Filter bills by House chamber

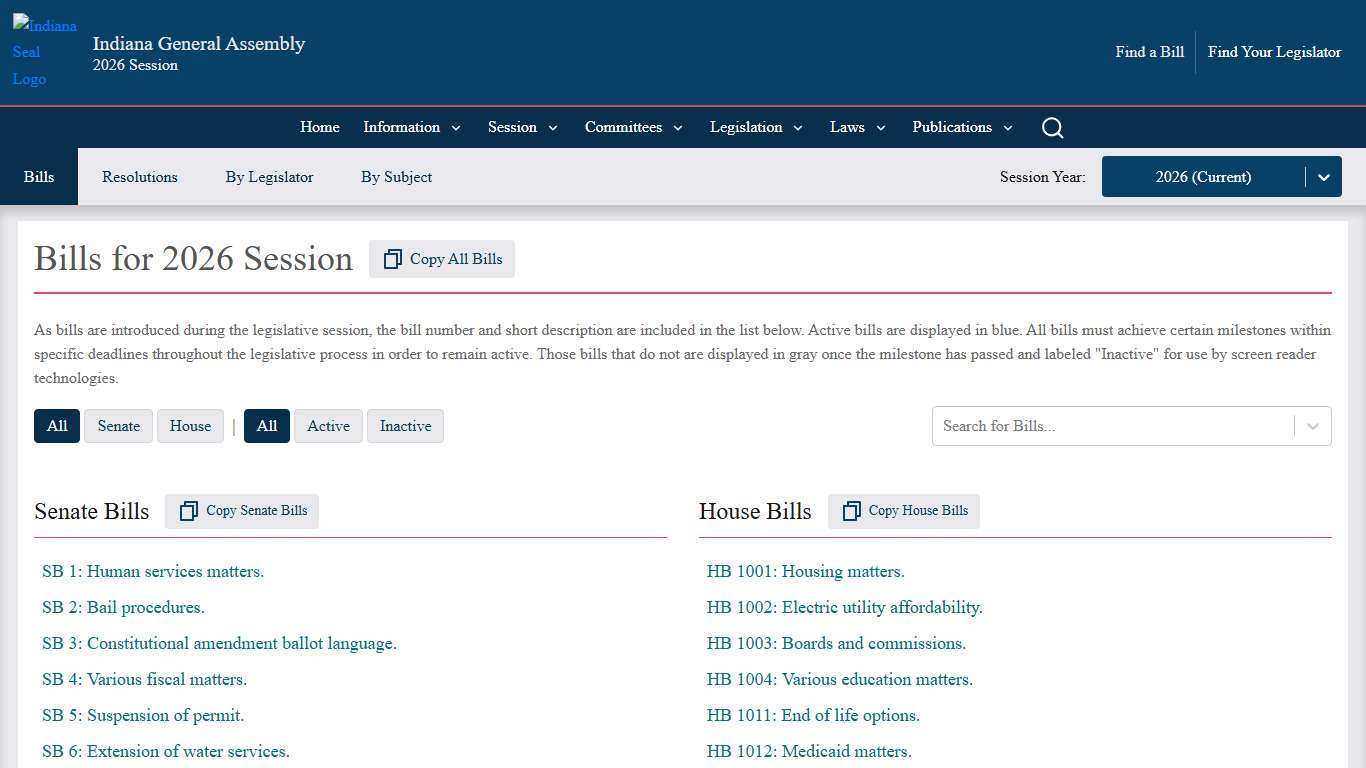(190, 426)
